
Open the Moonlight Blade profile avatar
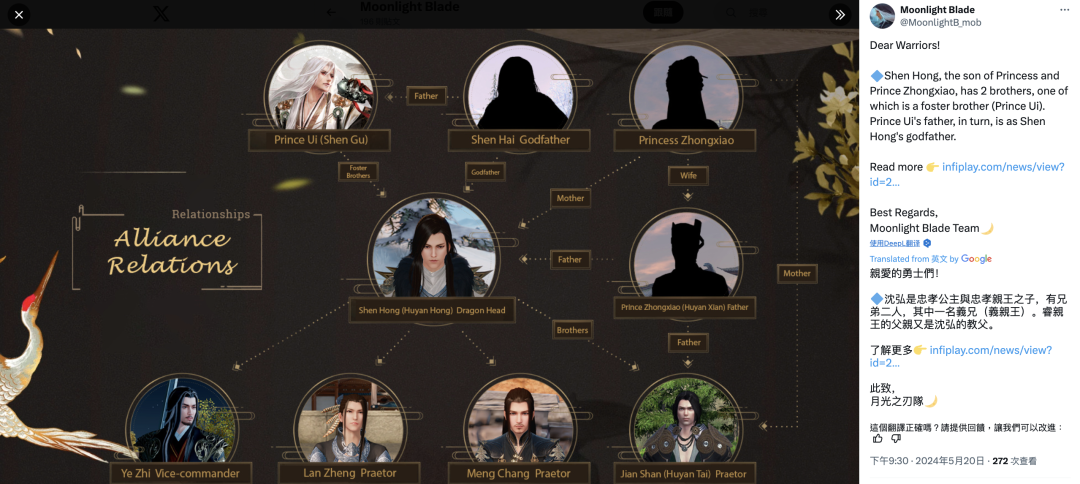pos(882,16)
